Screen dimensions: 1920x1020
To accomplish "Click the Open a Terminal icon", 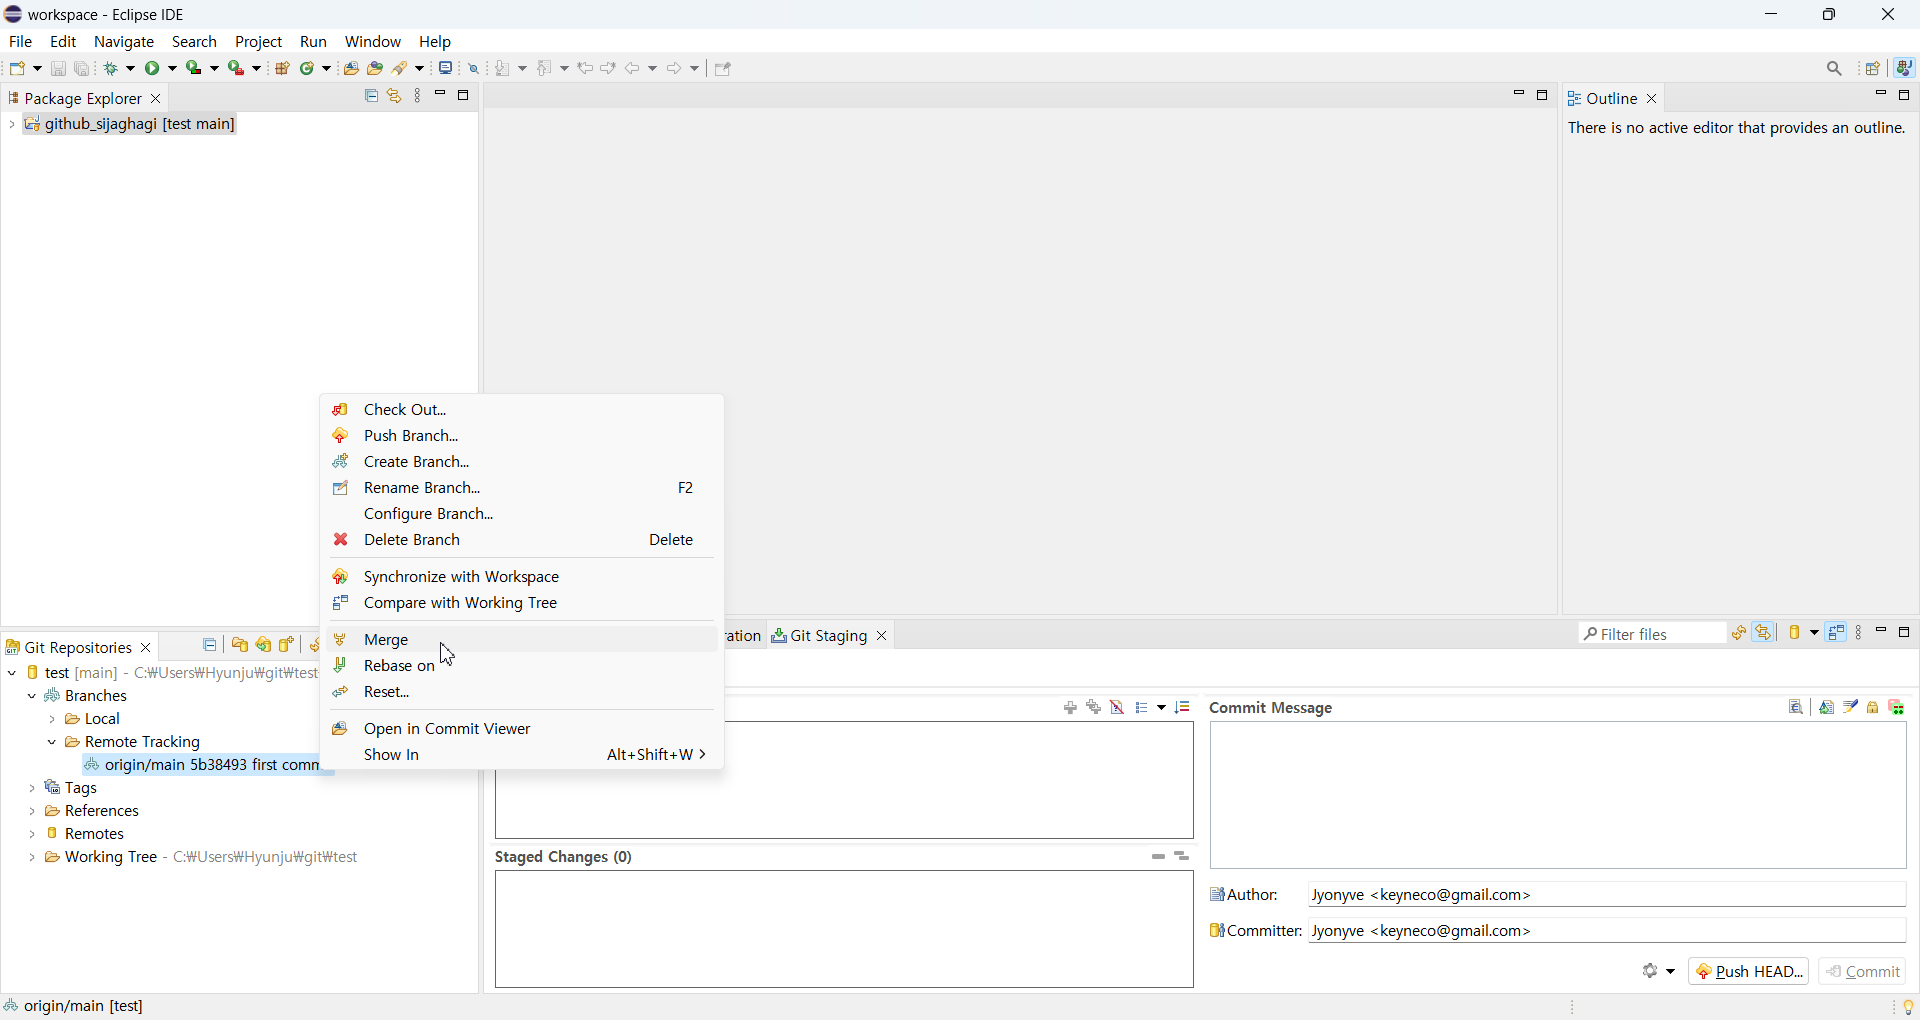I will tap(446, 69).
